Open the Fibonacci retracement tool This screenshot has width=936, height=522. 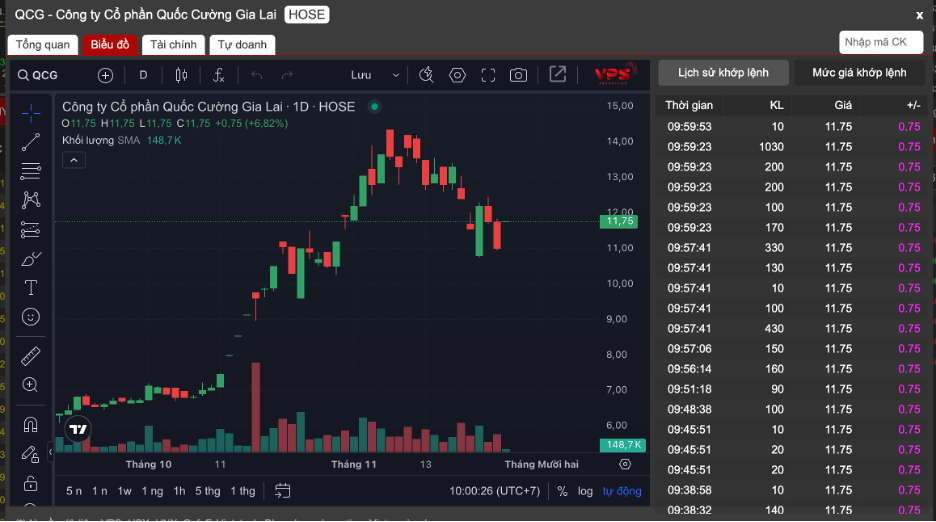click(x=30, y=171)
